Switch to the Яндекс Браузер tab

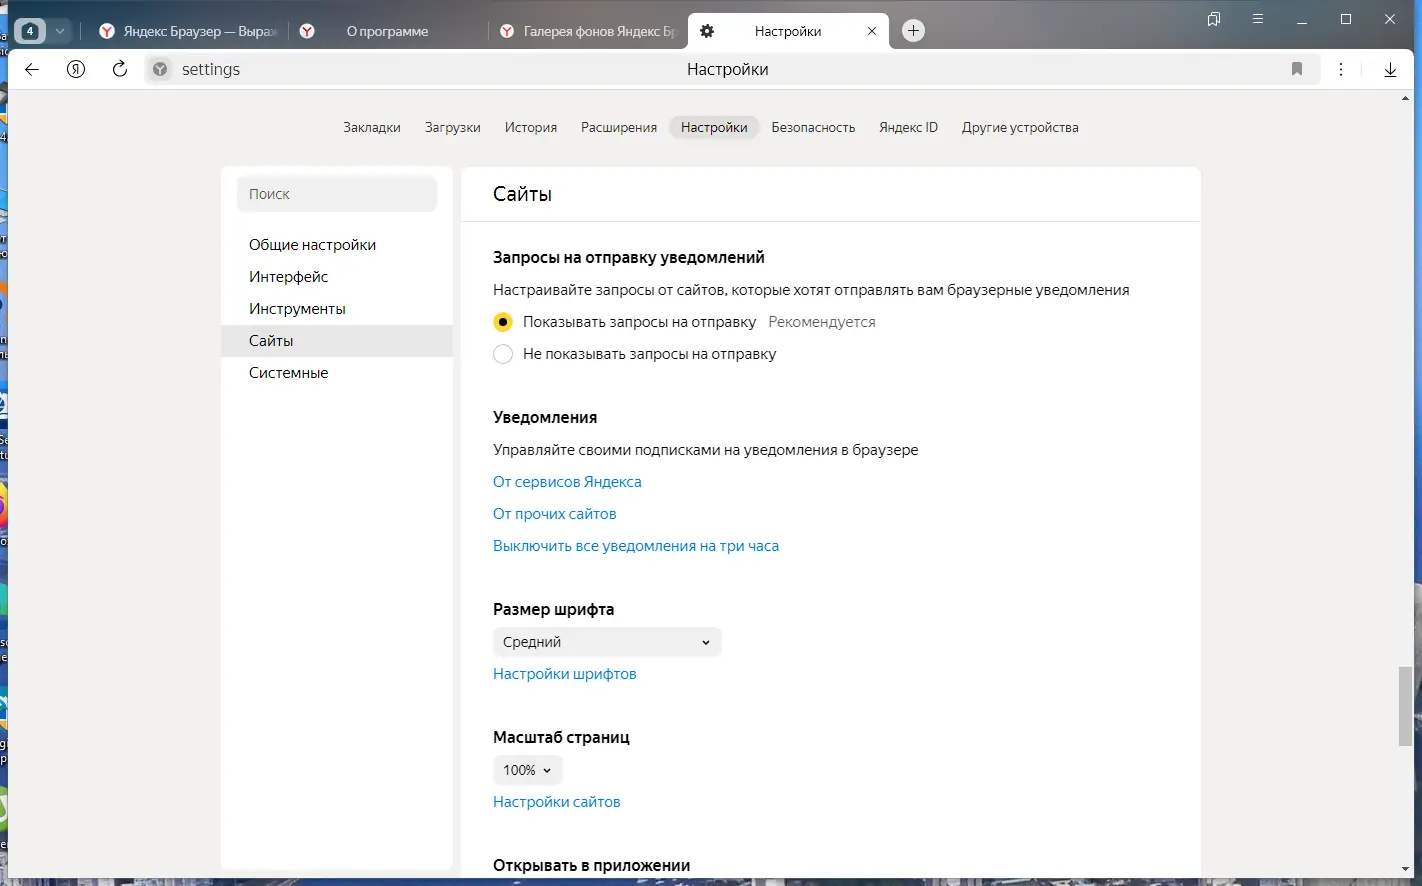(187, 31)
